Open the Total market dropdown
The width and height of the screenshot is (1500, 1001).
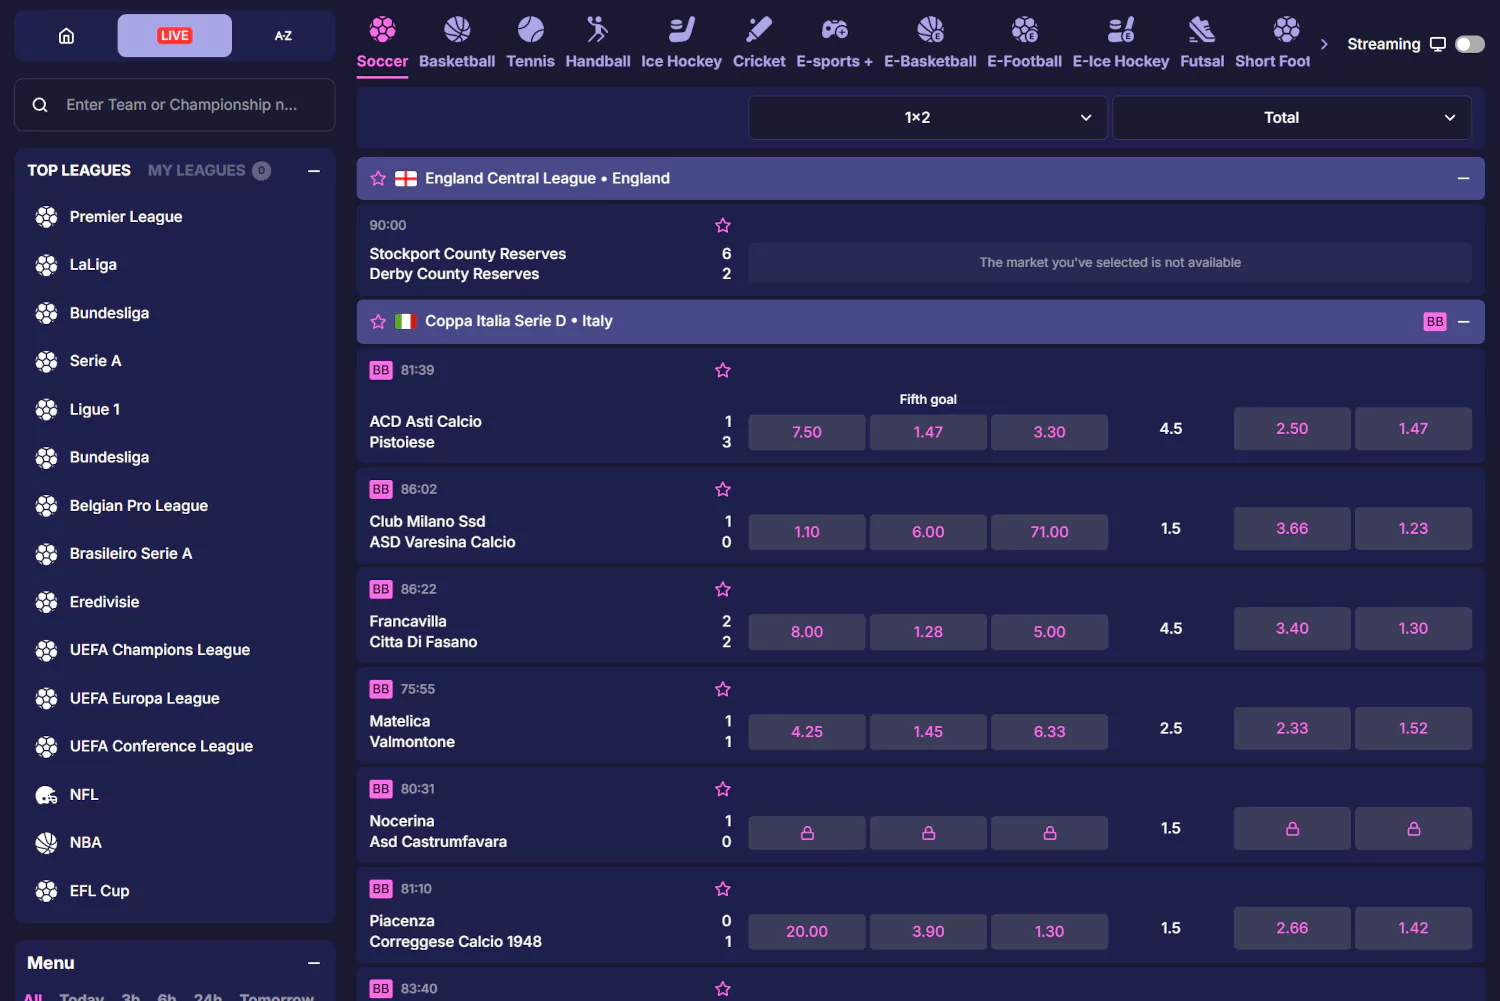[x=1292, y=118]
